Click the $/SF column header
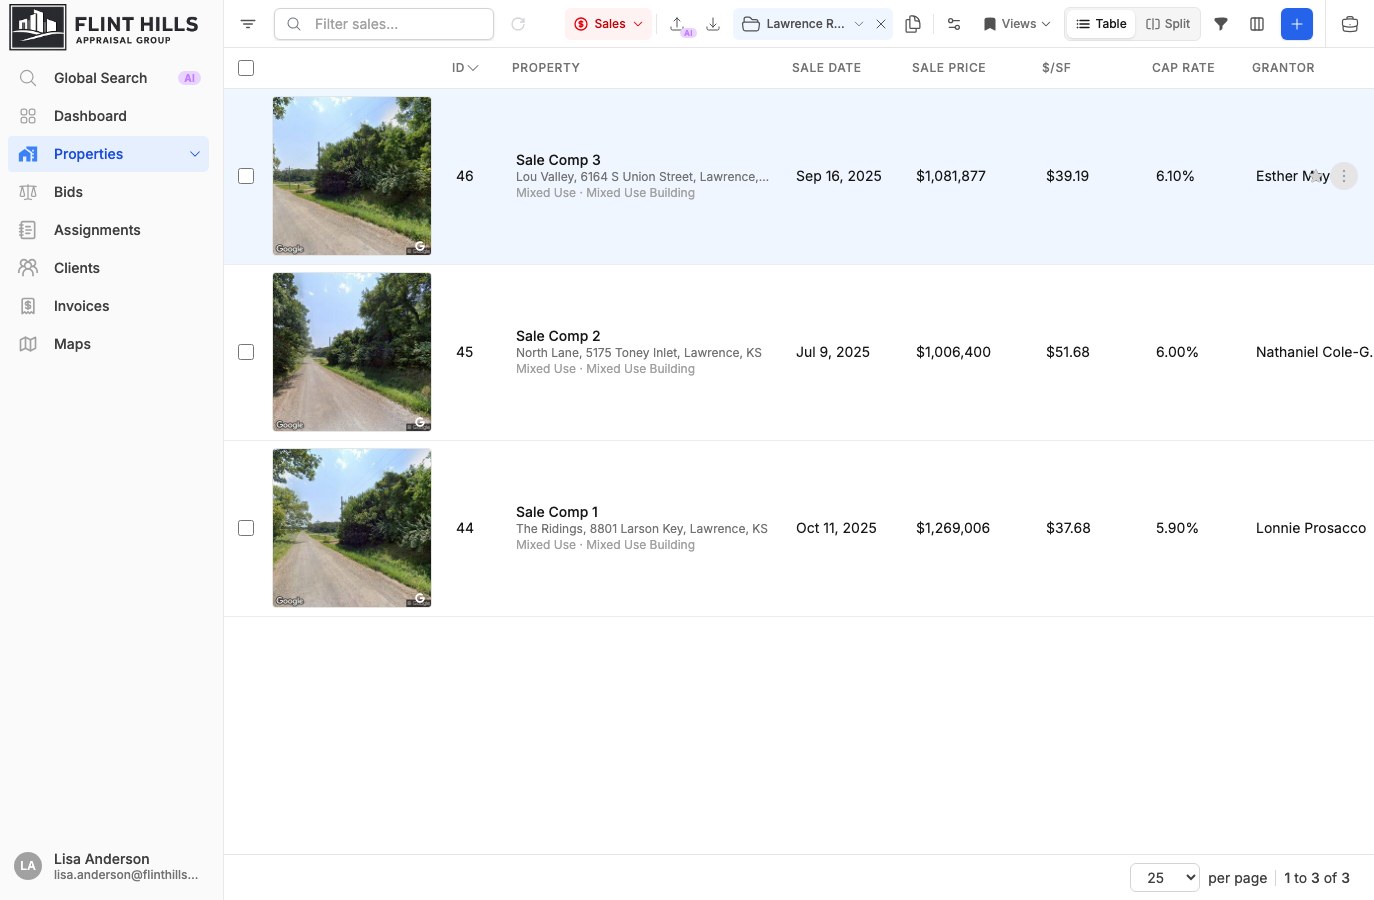Screen dimensions: 1374x900 point(1056,68)
